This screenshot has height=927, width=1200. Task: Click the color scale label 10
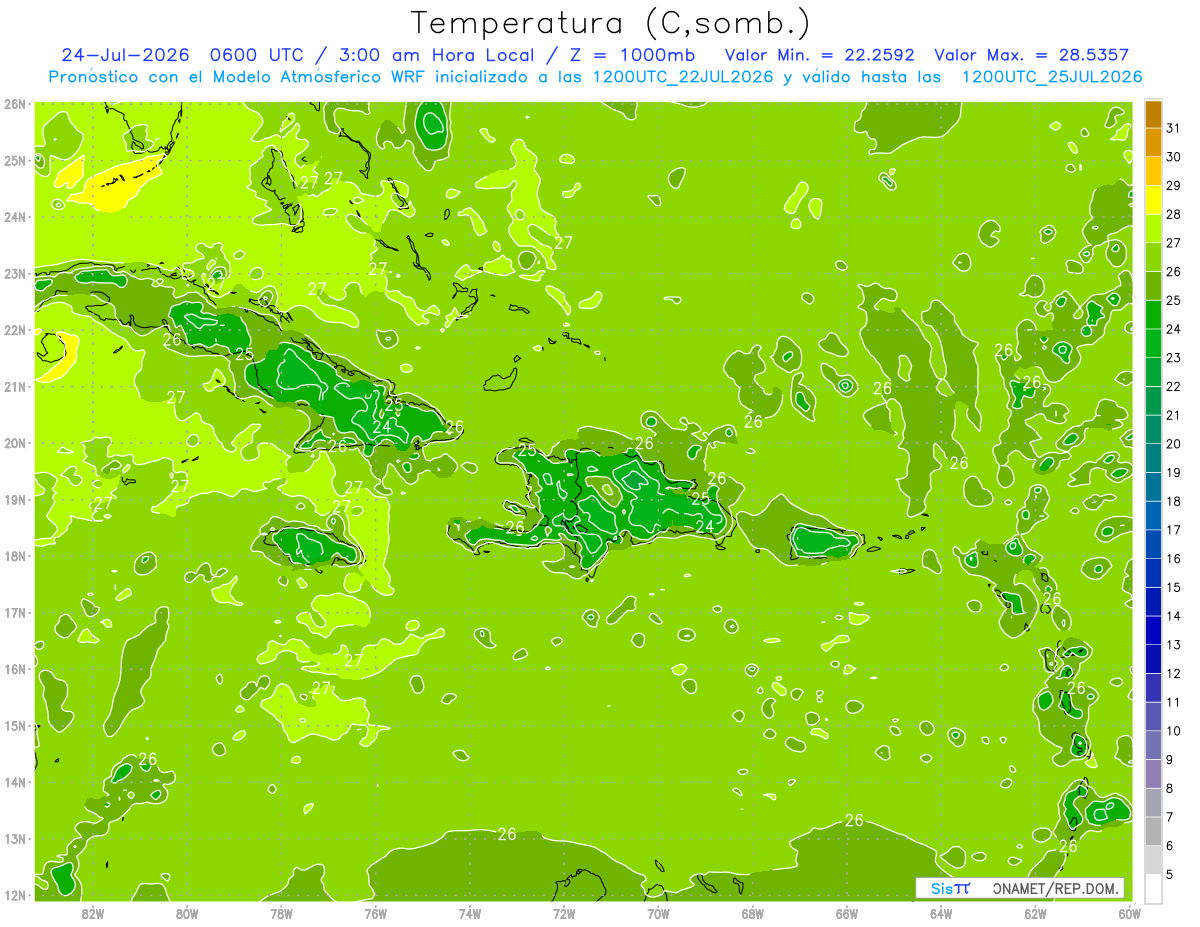coord(1173,731)
